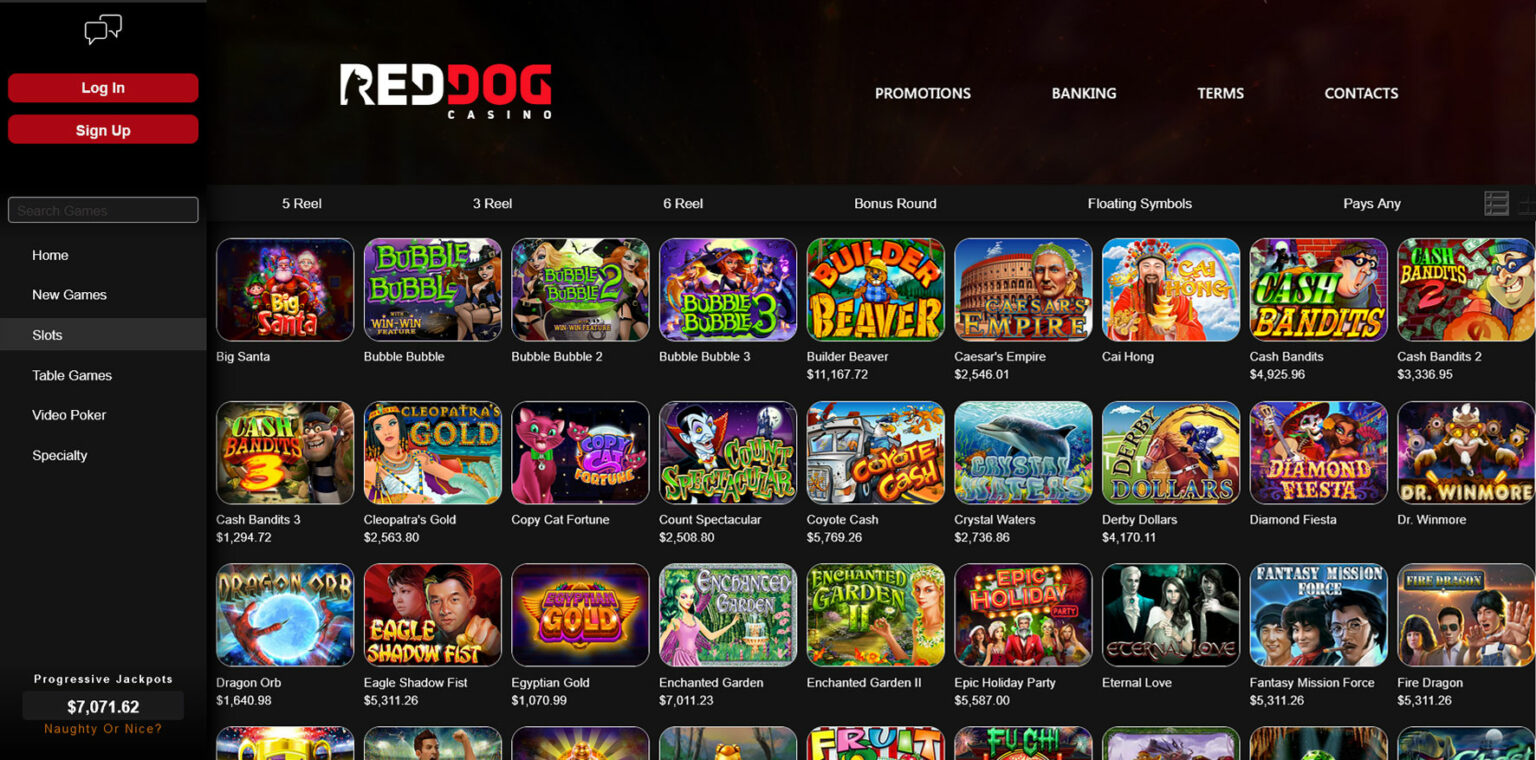The width and height of the screenshot is (1536, 760).
Task: Open the Promotions page
Action: pyautogui.click(x=923, y=93)
